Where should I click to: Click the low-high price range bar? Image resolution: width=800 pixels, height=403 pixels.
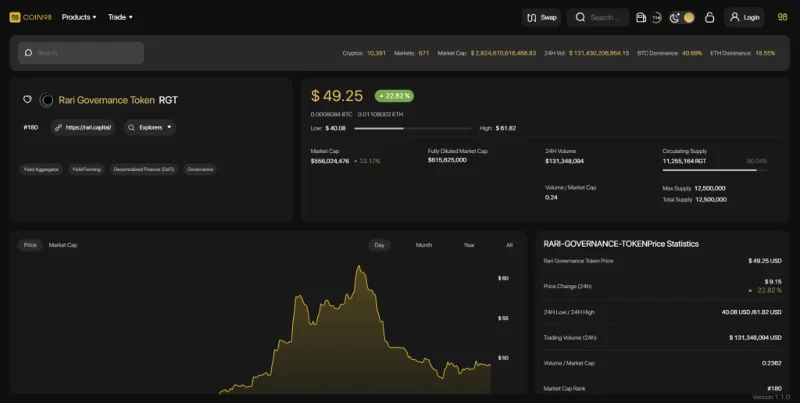(x=413, y=129)
